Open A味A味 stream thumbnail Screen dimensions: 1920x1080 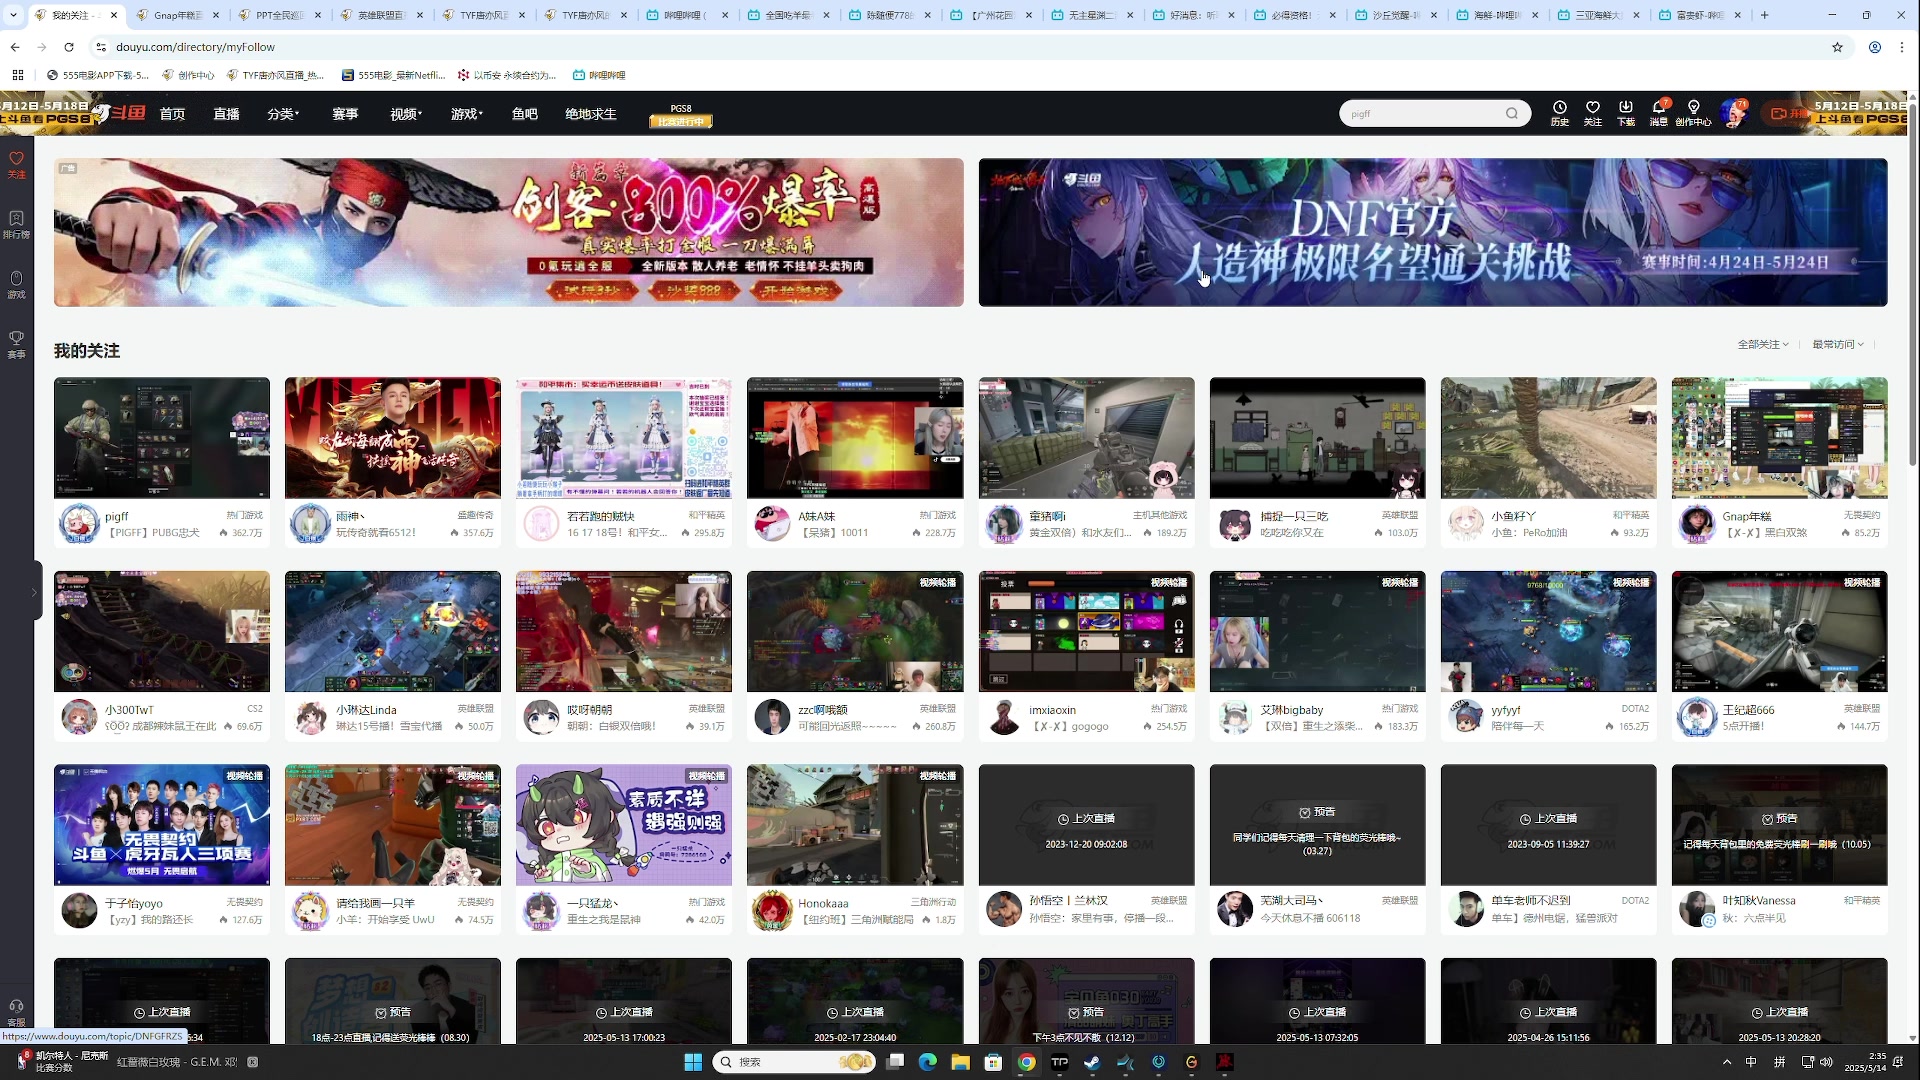tap(855, 438)
